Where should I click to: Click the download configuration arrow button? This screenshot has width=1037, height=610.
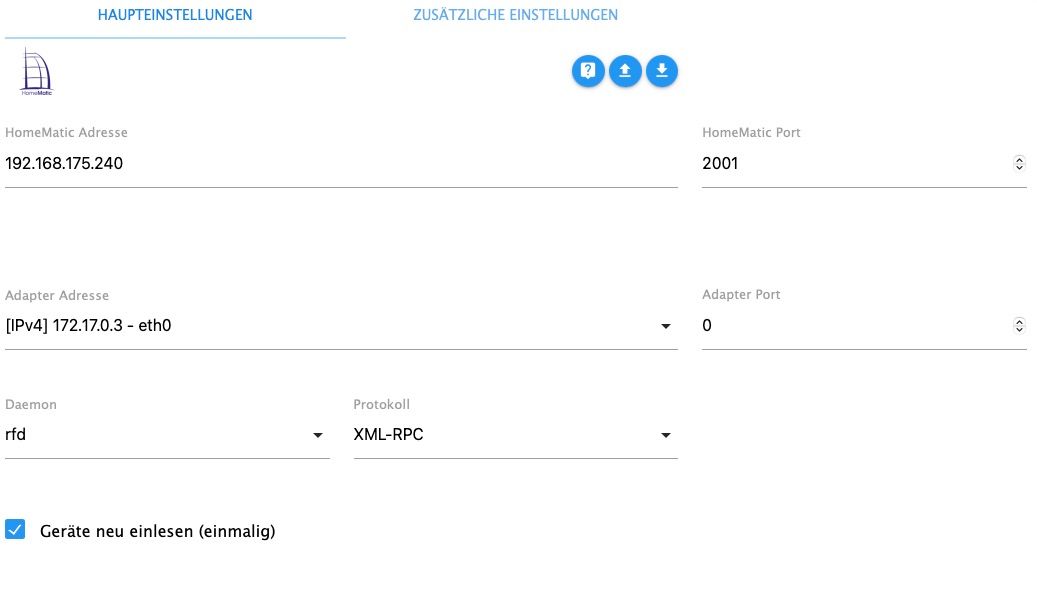click(x=662, y=71)
